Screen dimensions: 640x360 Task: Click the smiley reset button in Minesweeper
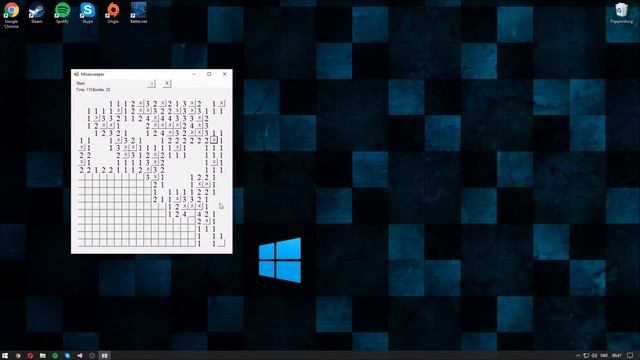[x=151, y=84]
